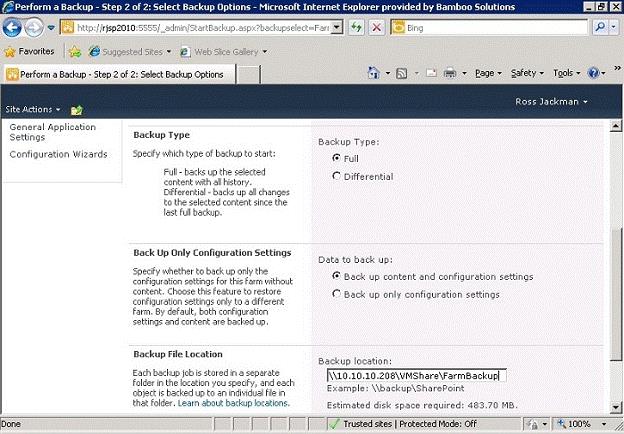Open the search provider dropdown arrow

[x=613, y=27]
